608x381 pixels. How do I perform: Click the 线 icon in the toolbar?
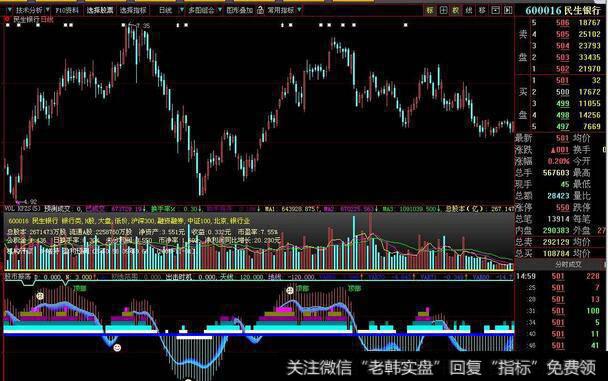coord(469,10)
